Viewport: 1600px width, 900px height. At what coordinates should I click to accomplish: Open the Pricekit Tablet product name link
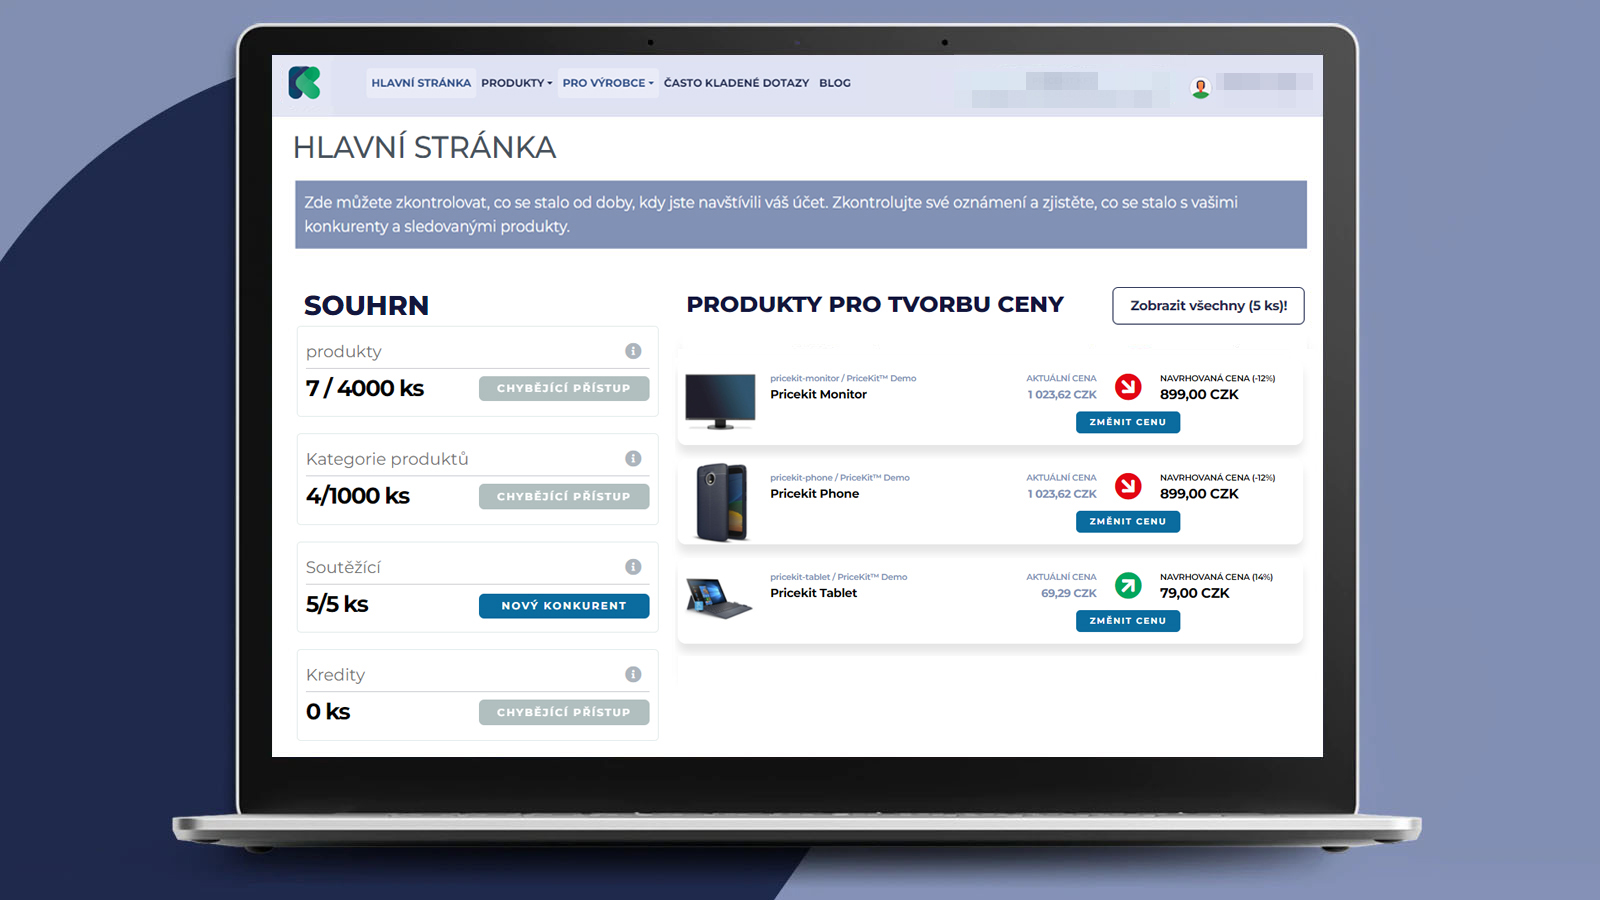coord(813,593)
